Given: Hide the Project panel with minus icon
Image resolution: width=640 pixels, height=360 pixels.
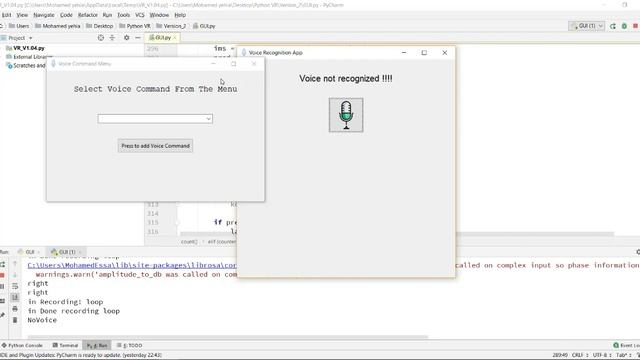Looking at the screenshot, I should click(x=138, y=38).
